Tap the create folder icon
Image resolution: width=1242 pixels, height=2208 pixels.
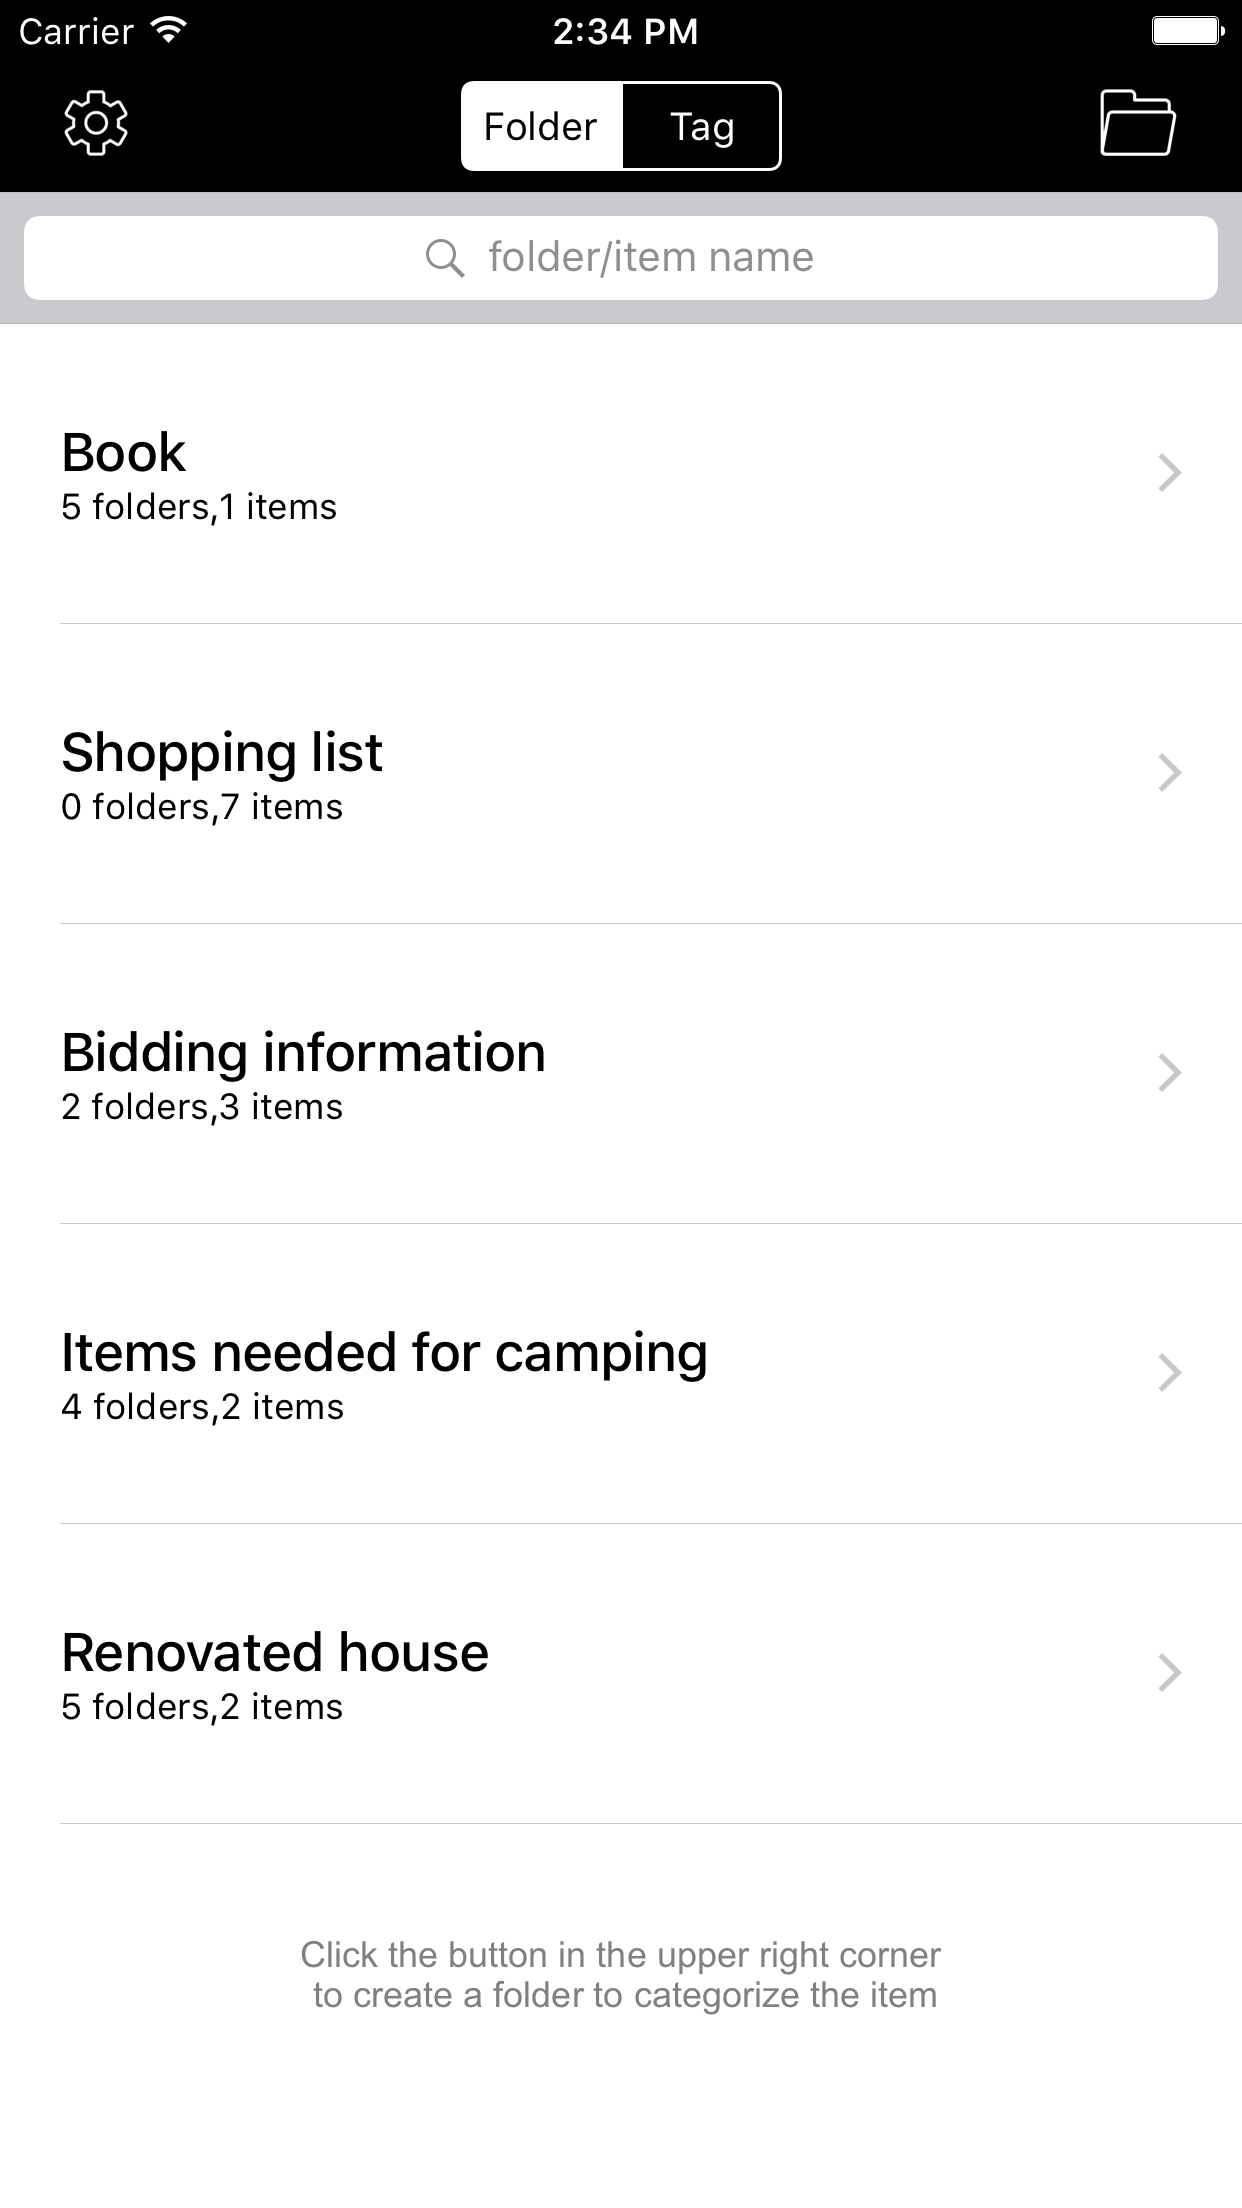tap(1137, 124)
